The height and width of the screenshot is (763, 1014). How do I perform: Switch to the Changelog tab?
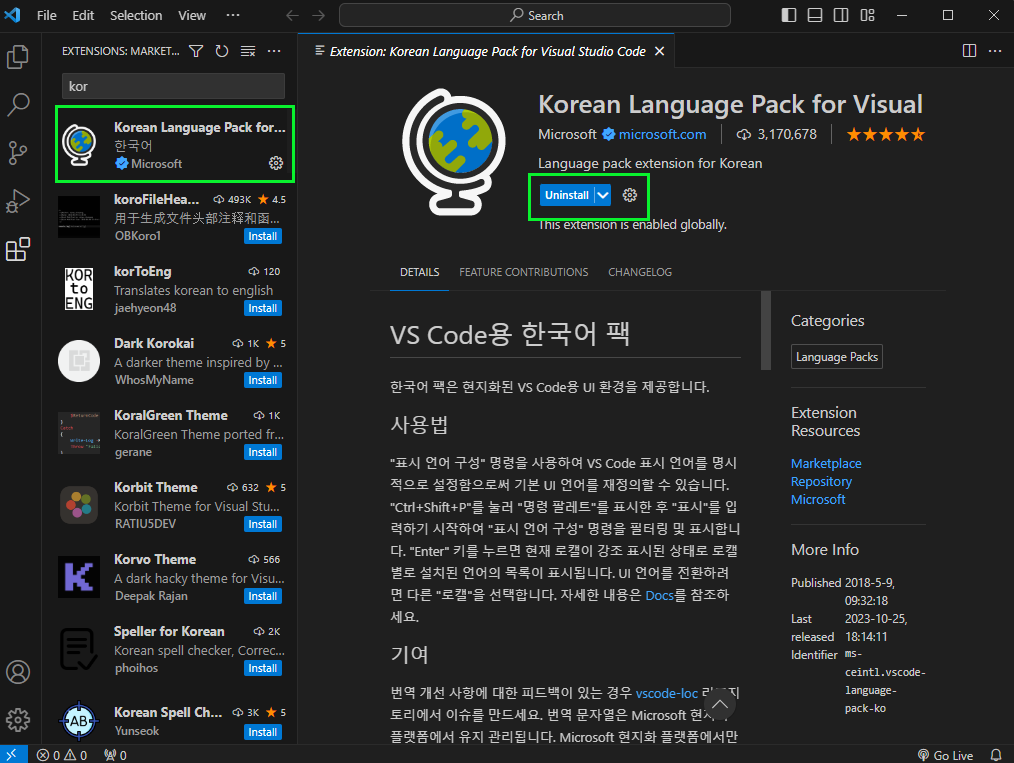(x=640, y=272)
